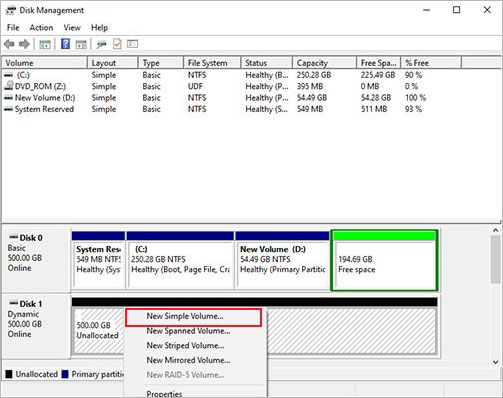Select the DVD_ROM (Z:) disc icon
The width and height of the screenshot is (503, 398).
pos(9,86)
